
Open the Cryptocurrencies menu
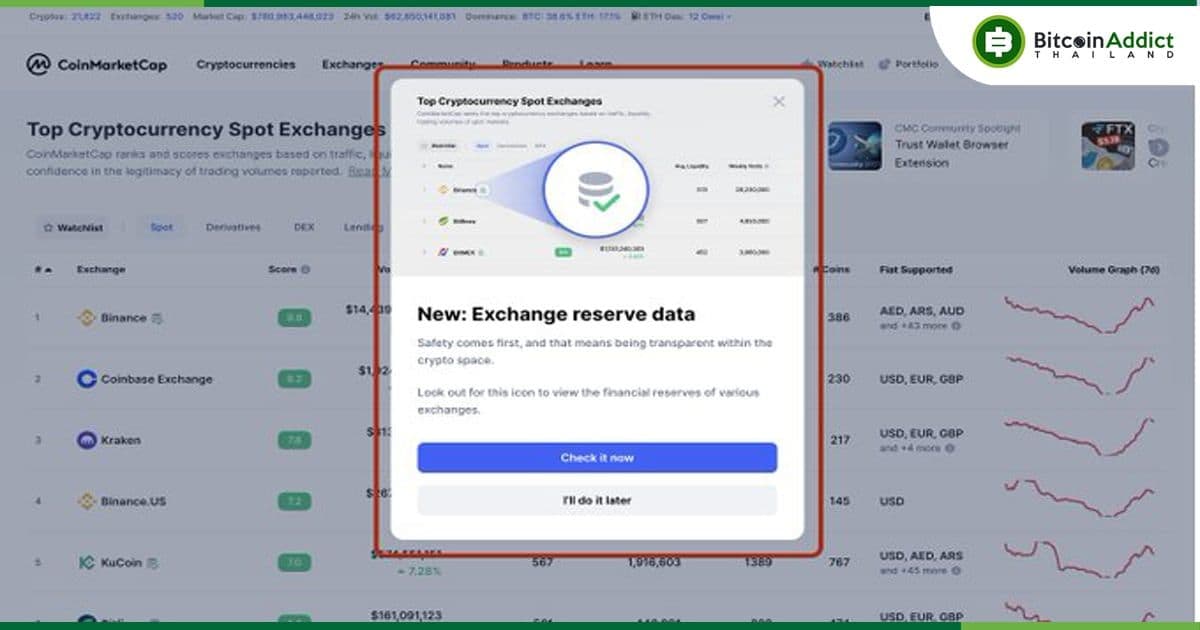point(246,64)
